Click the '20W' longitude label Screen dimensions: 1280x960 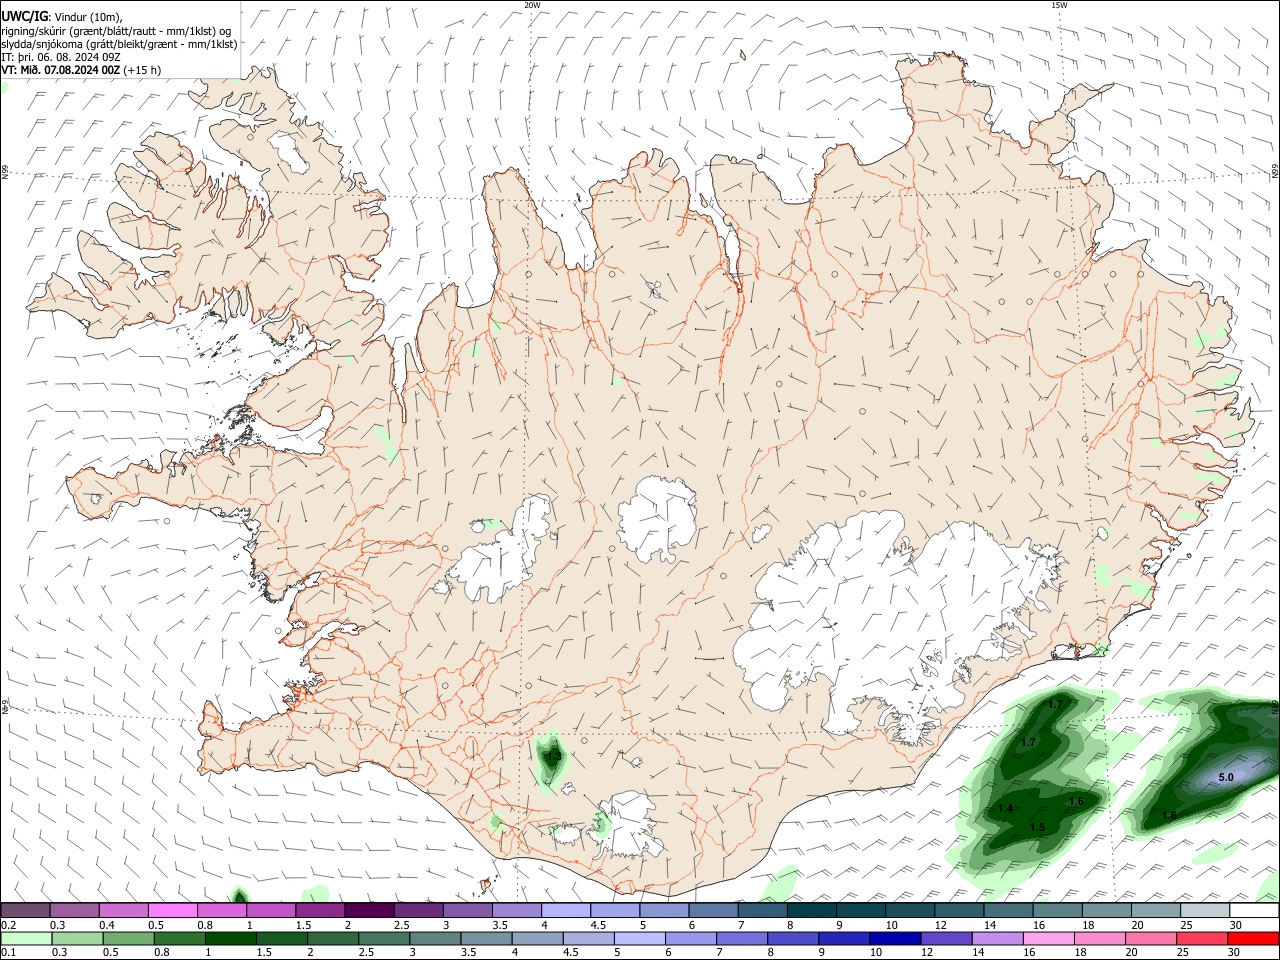tap(532, 5)
